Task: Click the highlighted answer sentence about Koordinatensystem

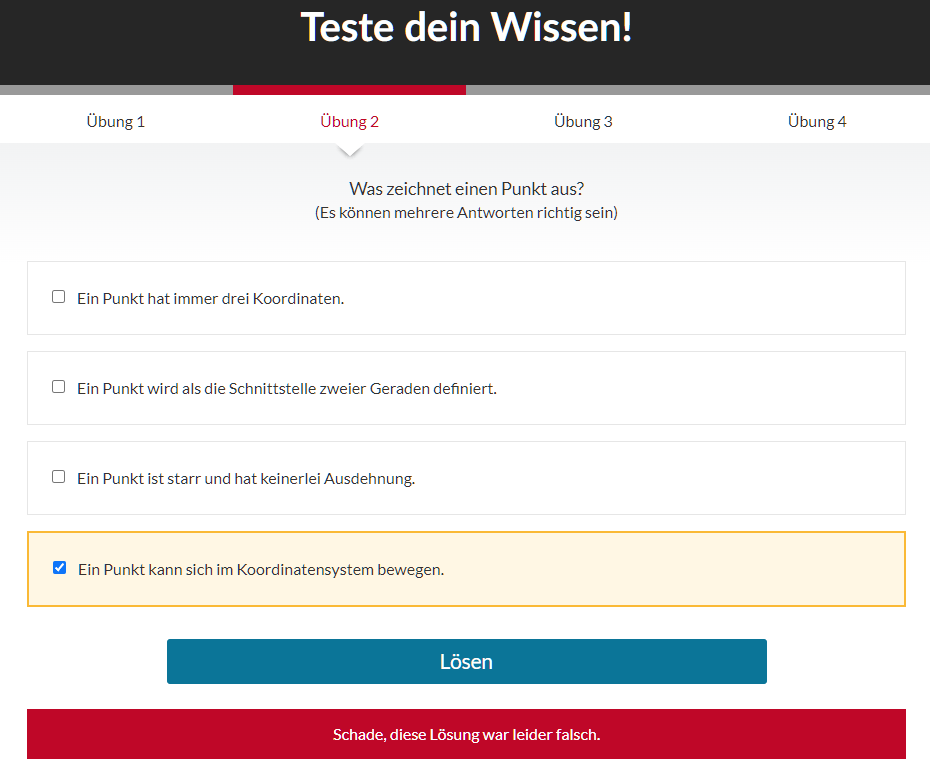Action: (260, 569)
